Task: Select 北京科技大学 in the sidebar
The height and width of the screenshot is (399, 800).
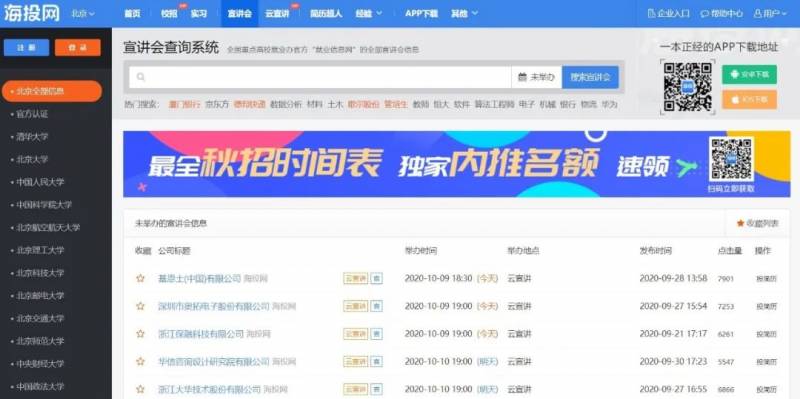Action: point(40,273)
